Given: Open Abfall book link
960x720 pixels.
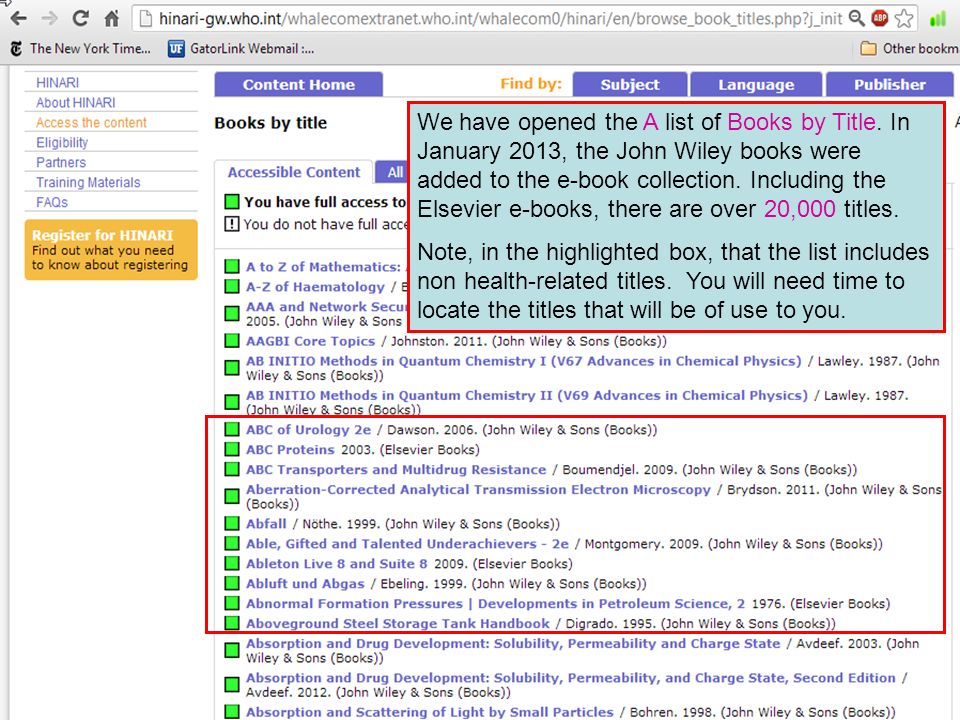Looking at the screenshot, I should pos(266,523).
